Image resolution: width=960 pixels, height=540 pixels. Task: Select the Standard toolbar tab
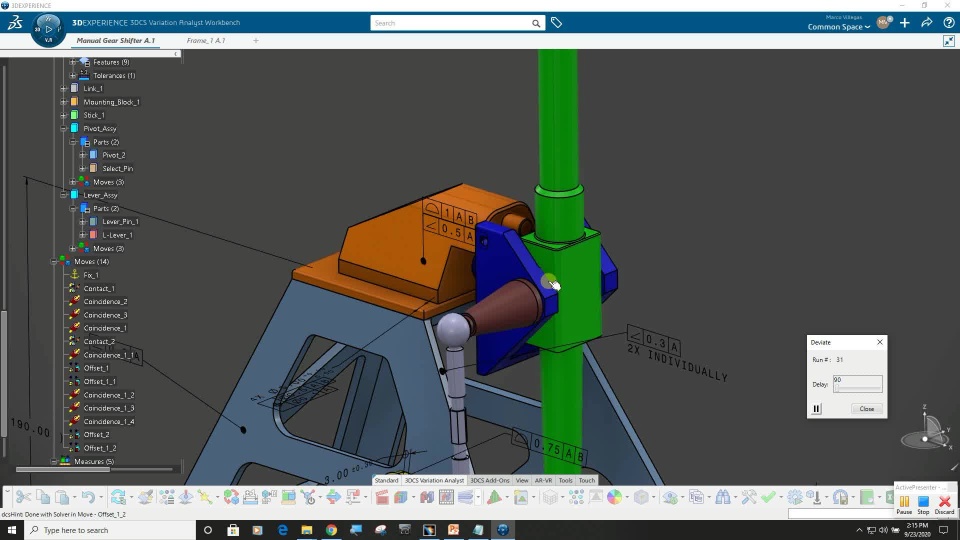pyautogui.click(x=386, y=481)
